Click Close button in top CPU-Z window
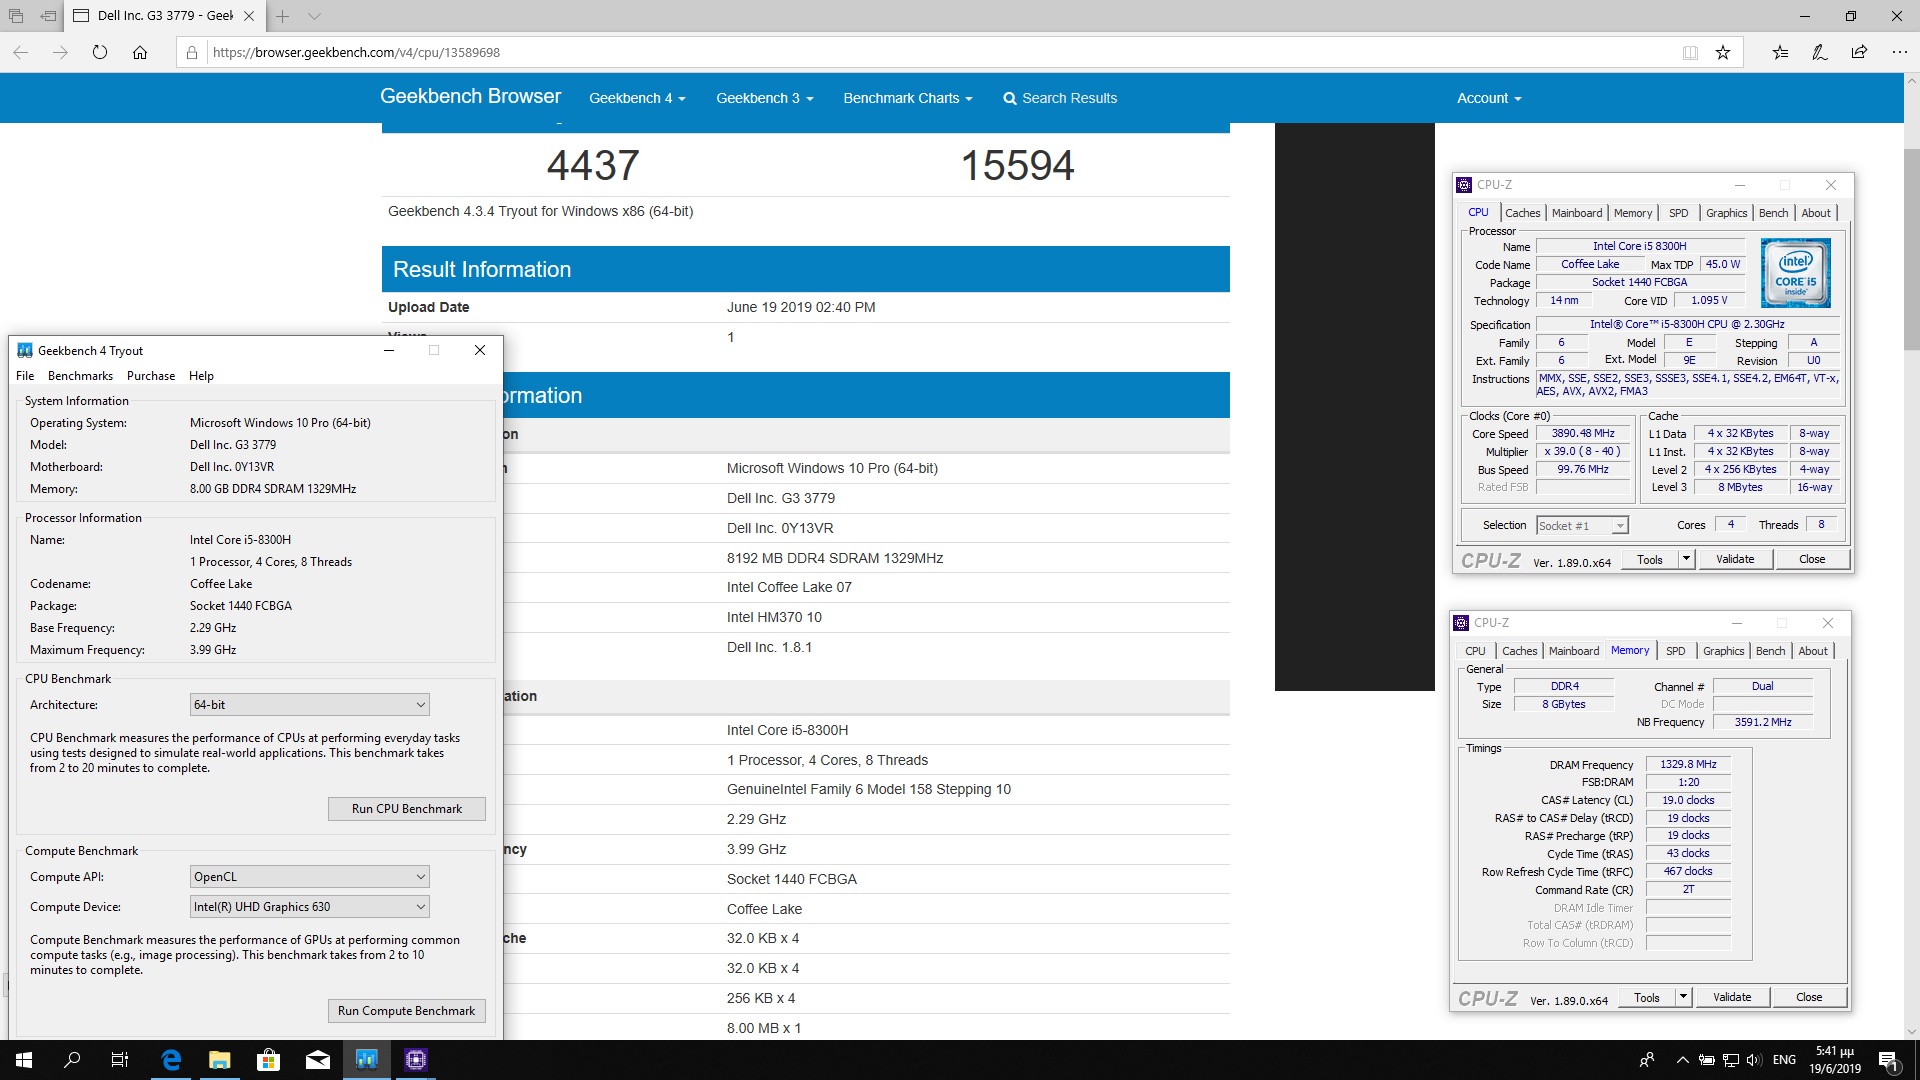The width and height of the screenshot is (1920, 1080). 1812,560
